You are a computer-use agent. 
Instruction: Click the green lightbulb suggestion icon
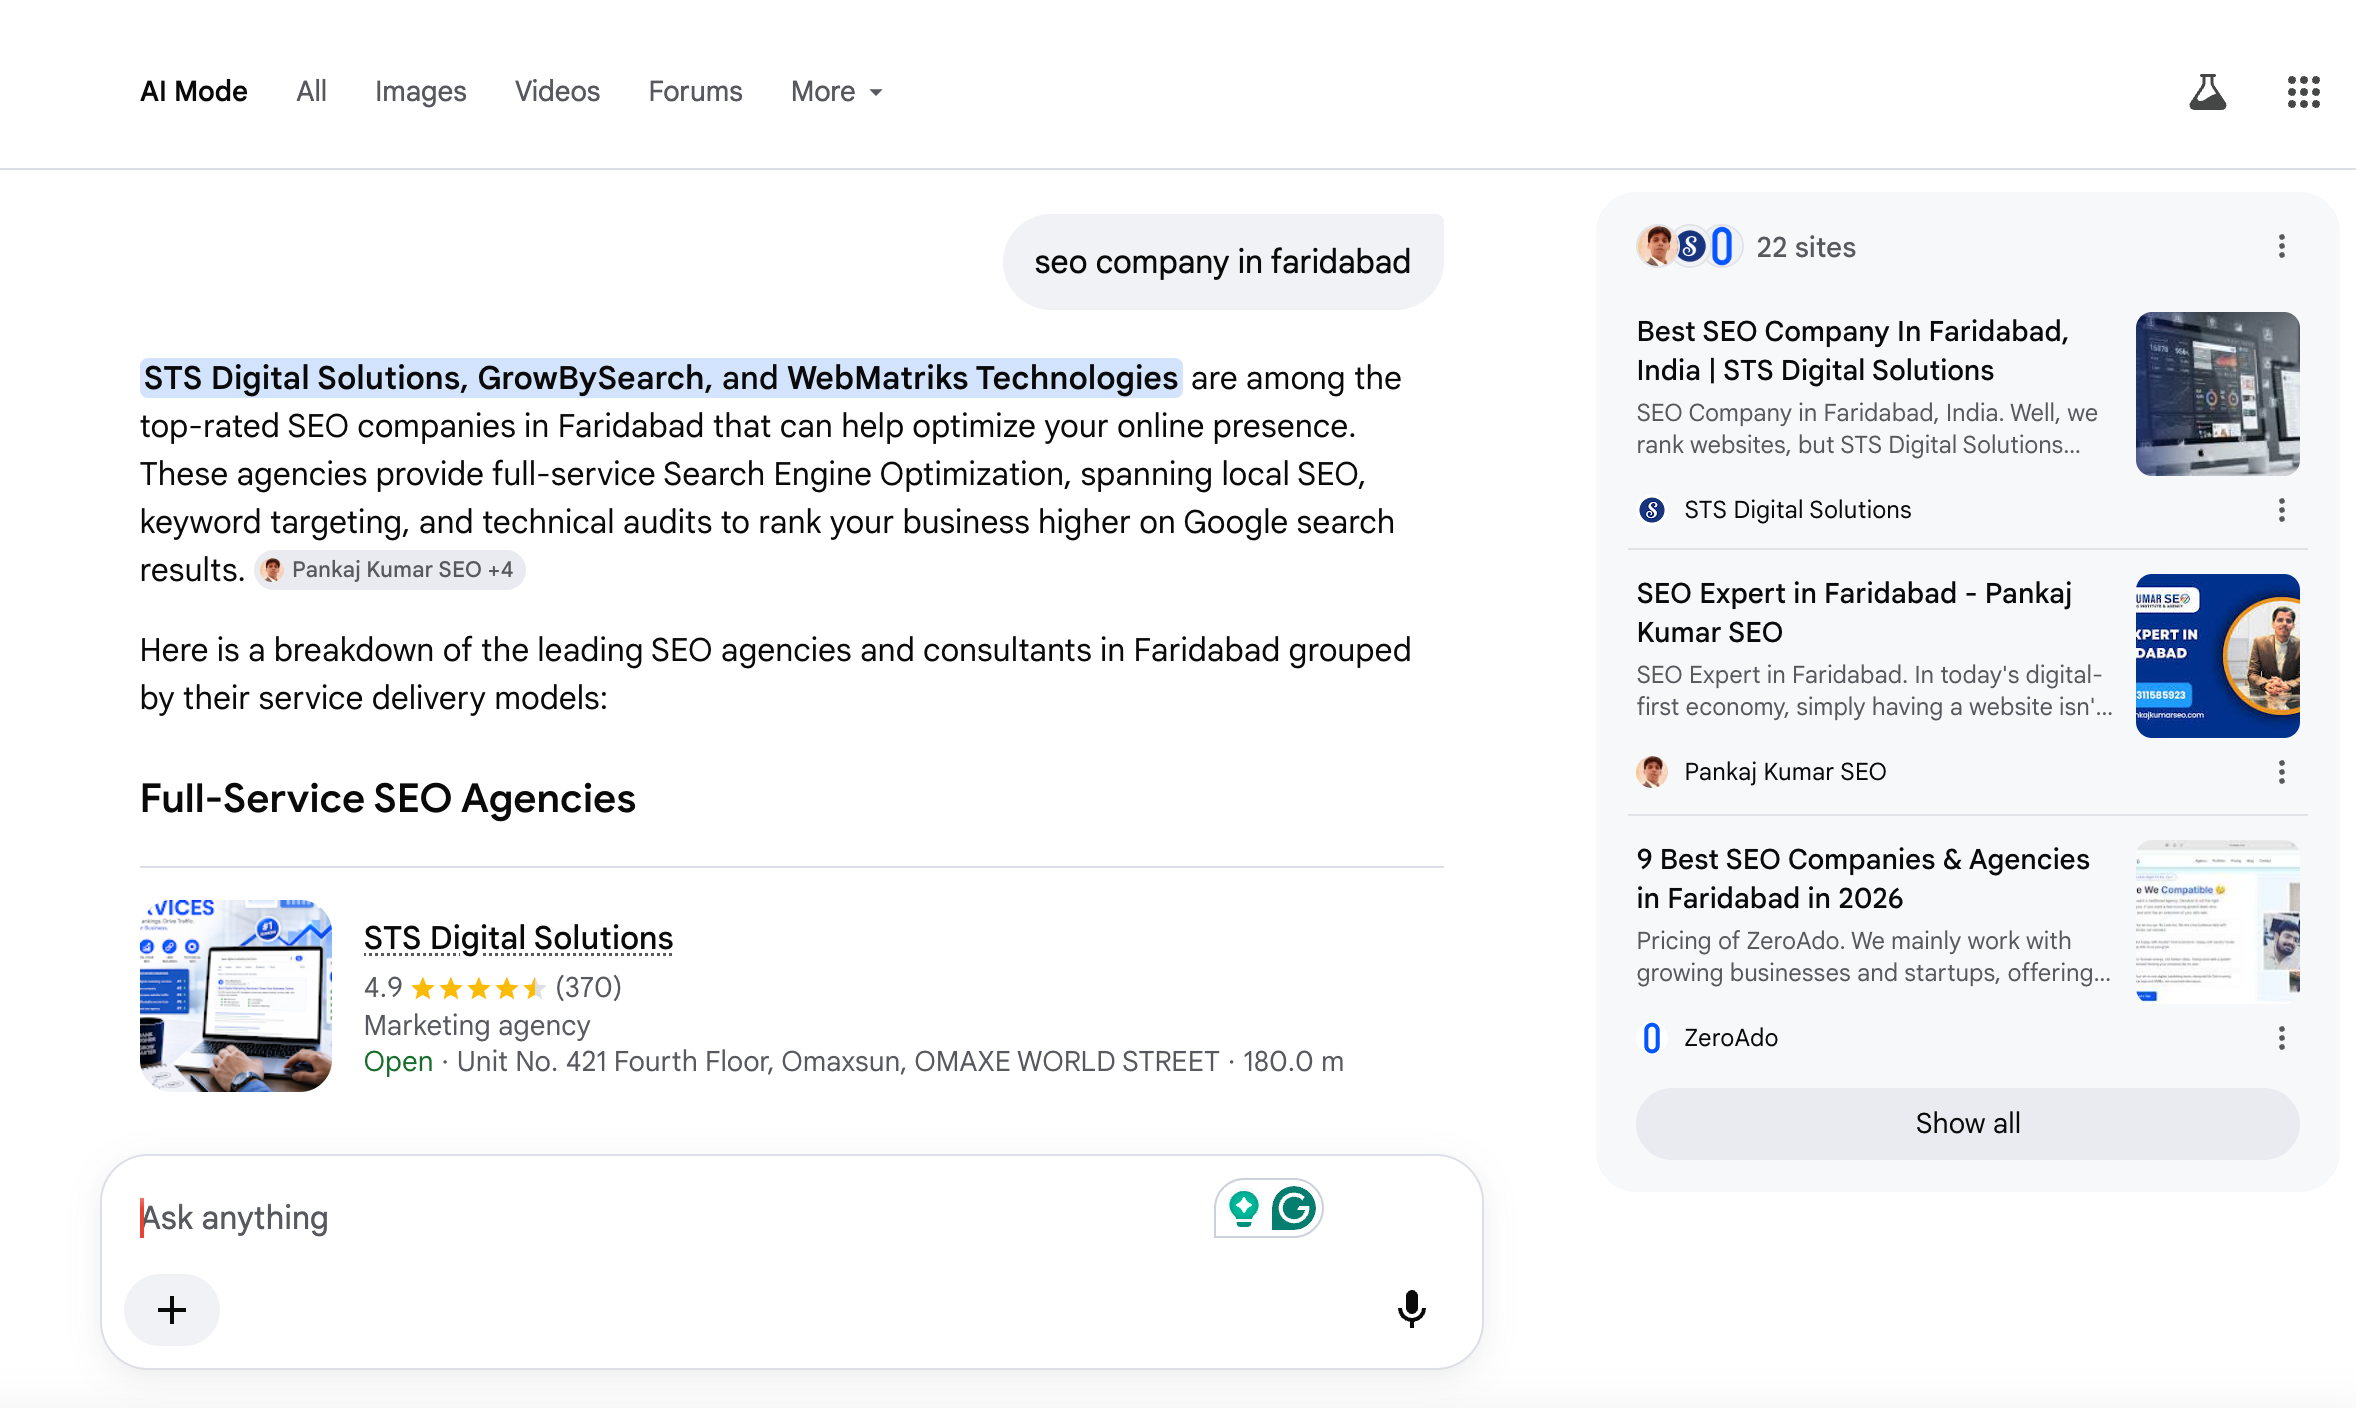click(1244, 1208)
